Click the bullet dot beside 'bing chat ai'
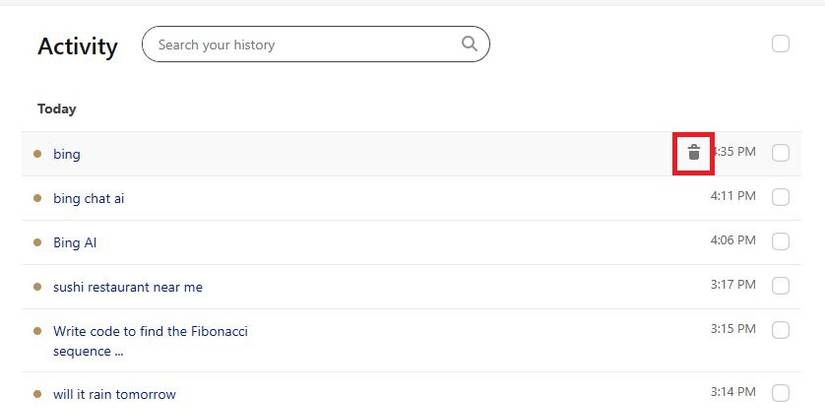This screenshot has width=825, height=409. click(x=38, y=198)
